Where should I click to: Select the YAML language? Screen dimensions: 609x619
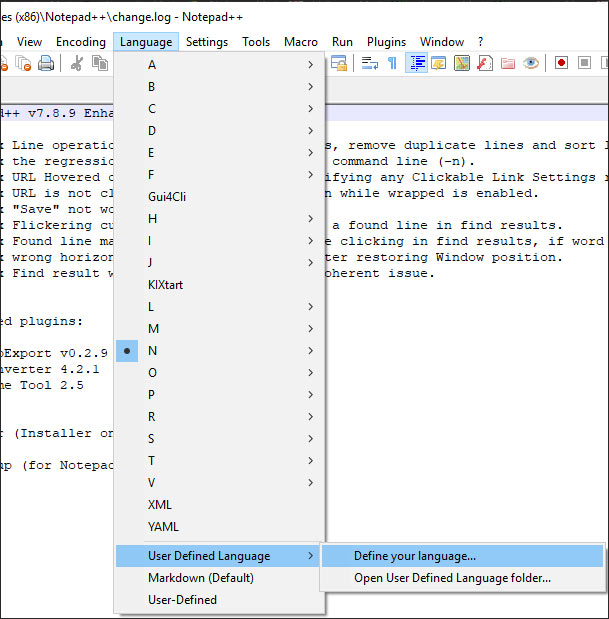(219, 527)
